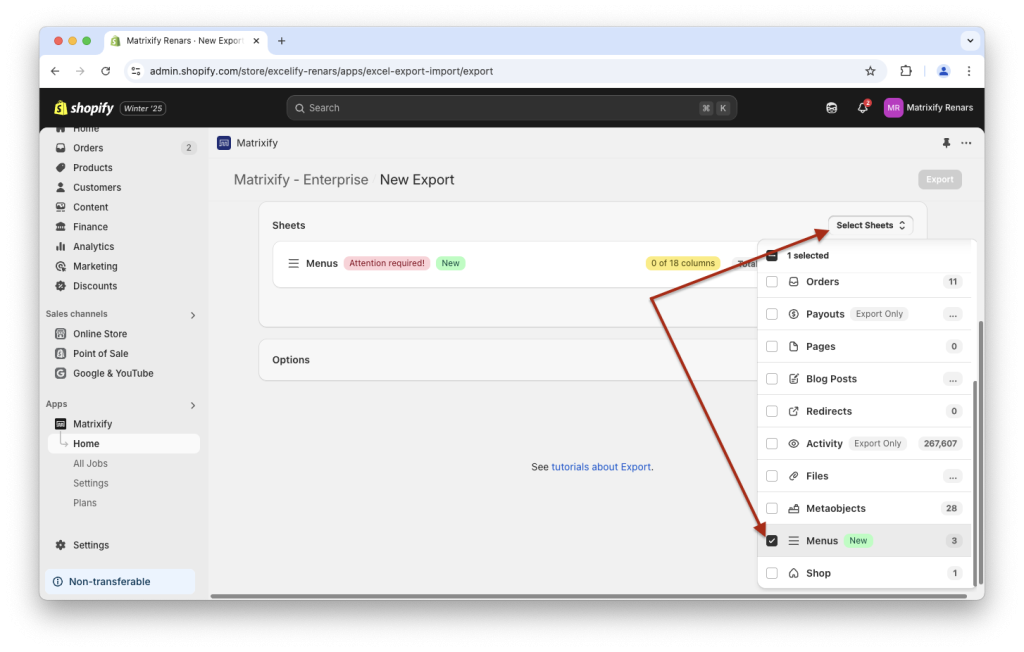Click the notifications bell in top bar
This screenshot has width=1024, height=652.
[862, 107]
